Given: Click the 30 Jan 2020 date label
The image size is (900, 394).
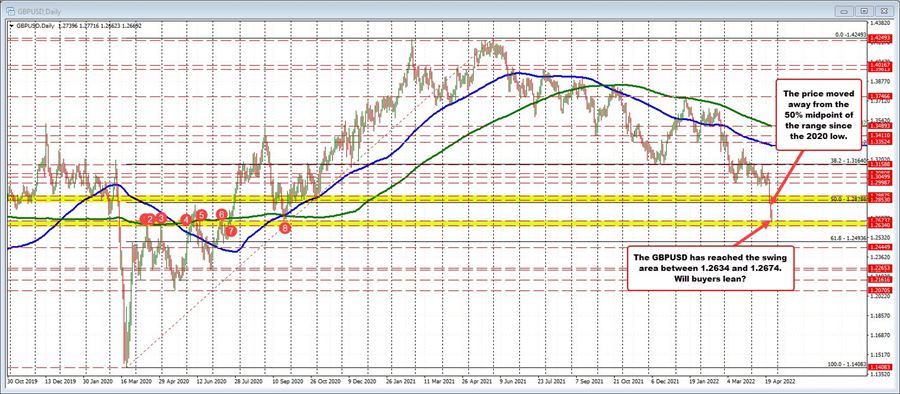Looking at the screenshot, I should click(99, 380).
